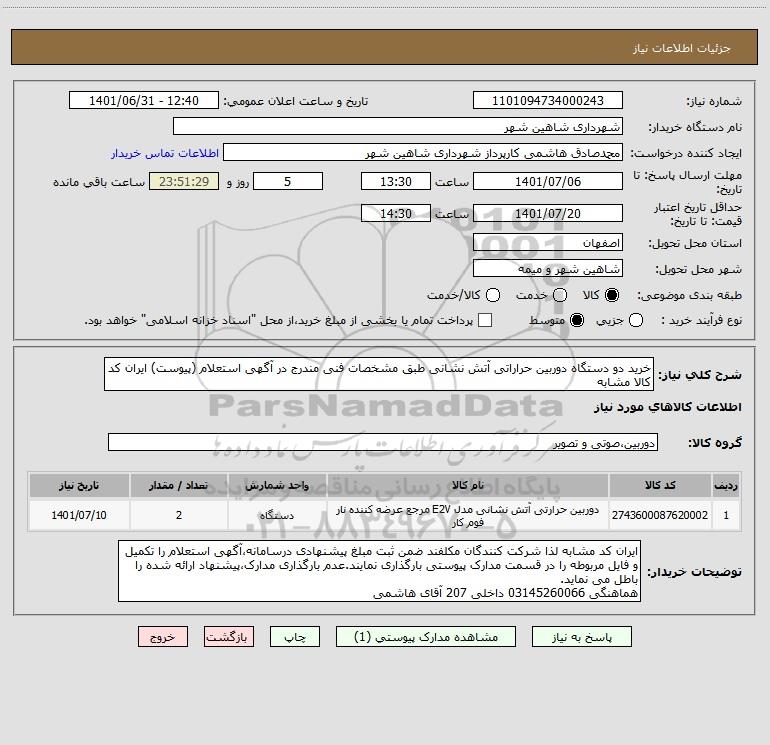Select the متوسط purchase type radio
Image resolution: width=770 pixels, height=745 pixels.
[577, 320]
